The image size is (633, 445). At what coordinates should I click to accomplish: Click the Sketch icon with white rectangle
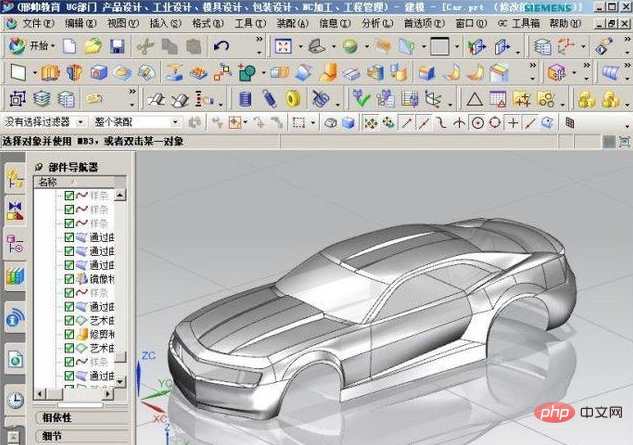(19, 73)
